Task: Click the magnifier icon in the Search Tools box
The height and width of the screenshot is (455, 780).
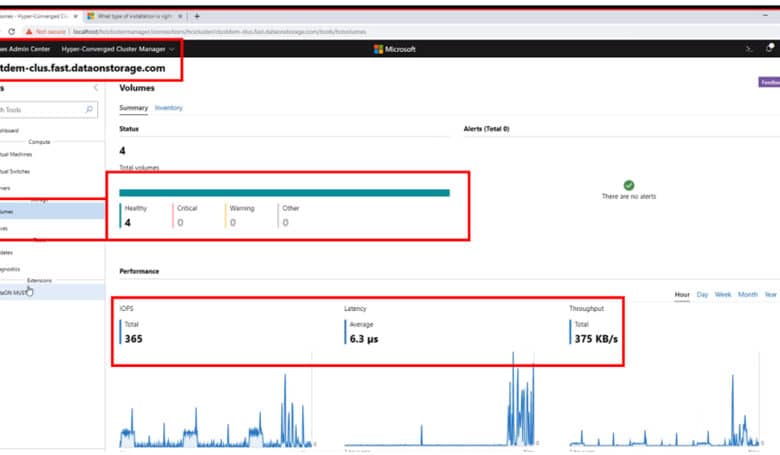Action: 90,109
